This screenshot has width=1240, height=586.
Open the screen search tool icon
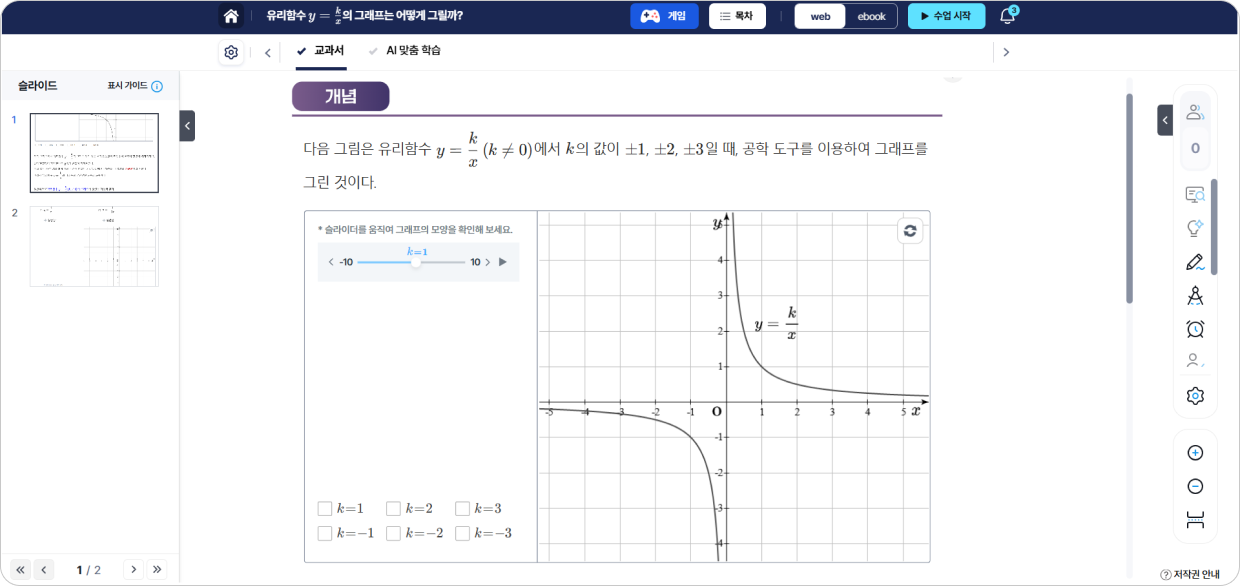coord(1195,195)
